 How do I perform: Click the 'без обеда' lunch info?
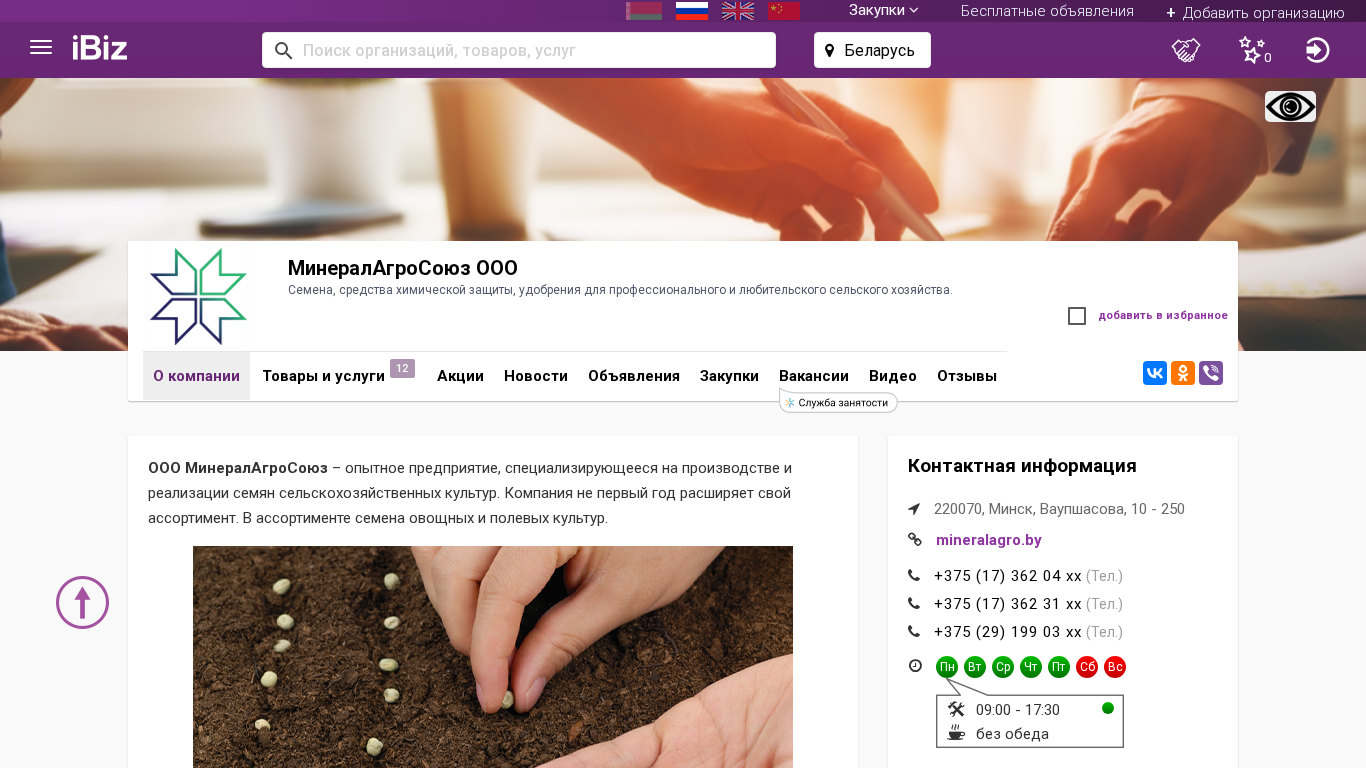click(x=1012, y=734)
